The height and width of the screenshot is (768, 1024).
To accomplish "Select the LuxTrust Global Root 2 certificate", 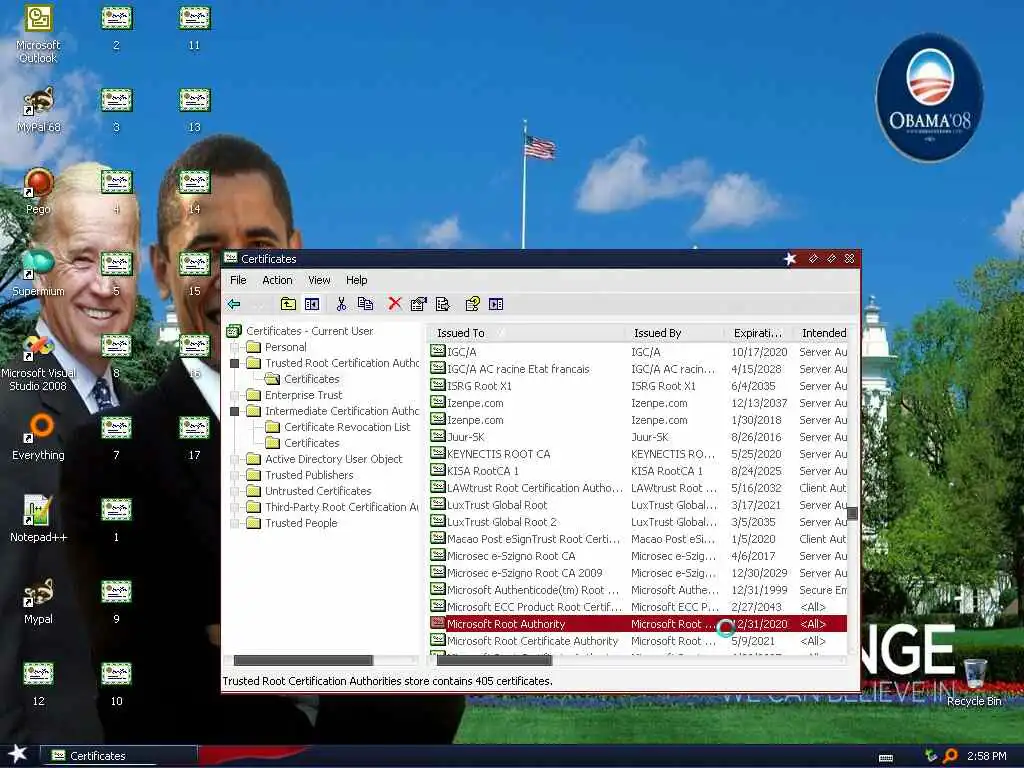I will pyautogui.click(x=638, y=522).
